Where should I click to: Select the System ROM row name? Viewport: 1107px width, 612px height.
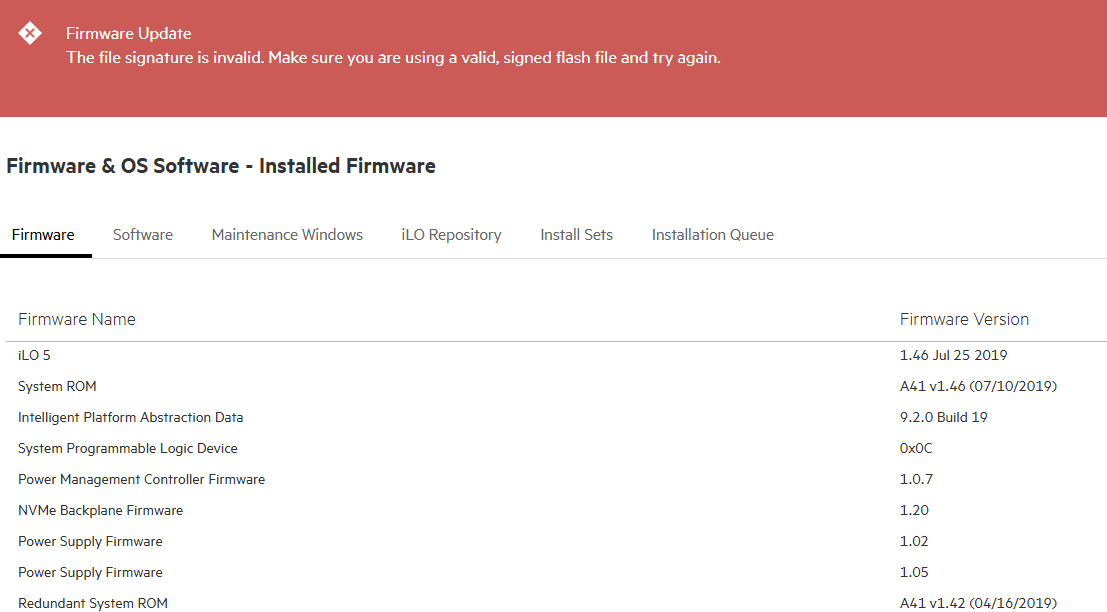pyautogui.click(x=57, y=386)
